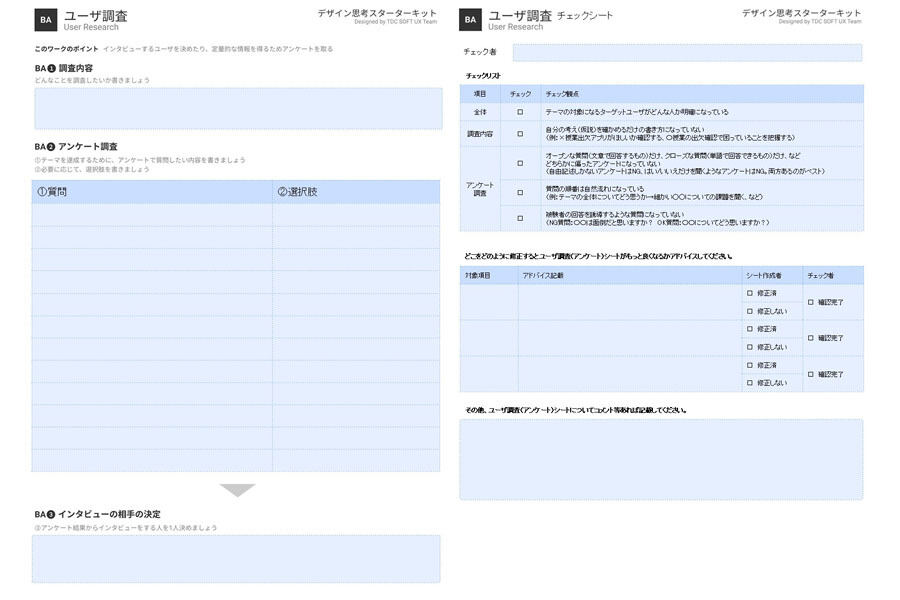
Task: Click left page デザイン思考スターターキット title
Action: pos(377,13)
